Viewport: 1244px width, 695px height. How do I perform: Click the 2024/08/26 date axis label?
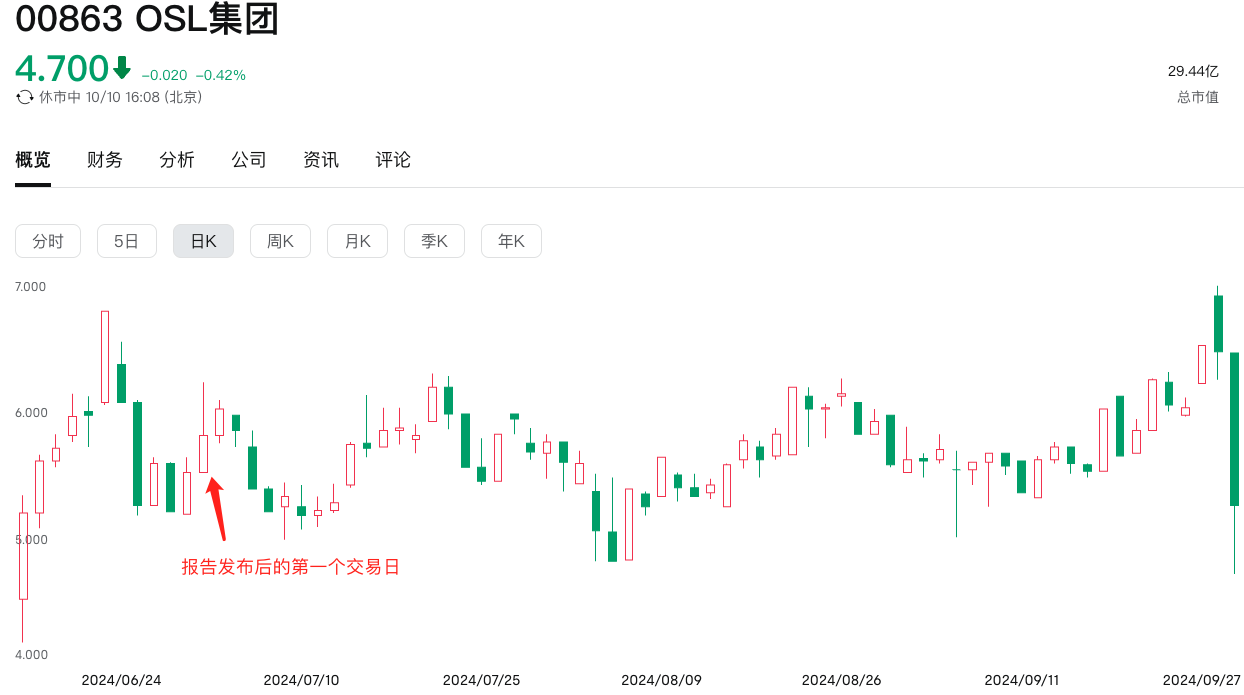841,680
